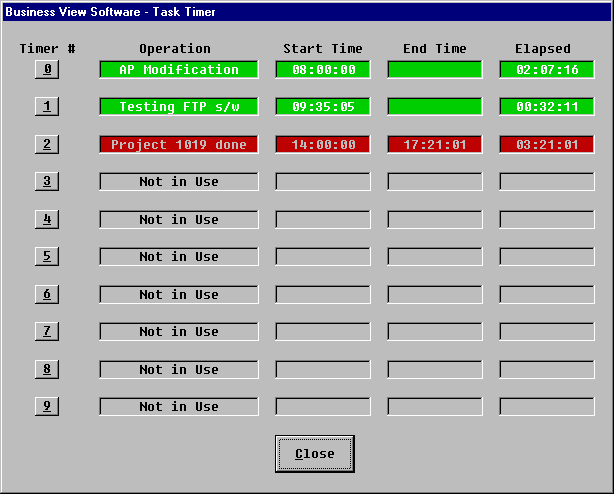Select timer 3's Not in Use operation field

179,182
